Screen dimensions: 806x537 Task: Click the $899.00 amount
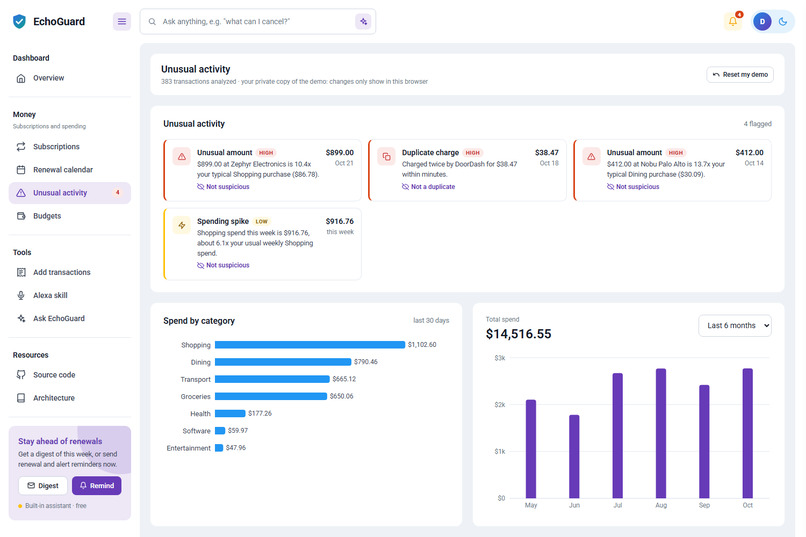click(340, 153)
